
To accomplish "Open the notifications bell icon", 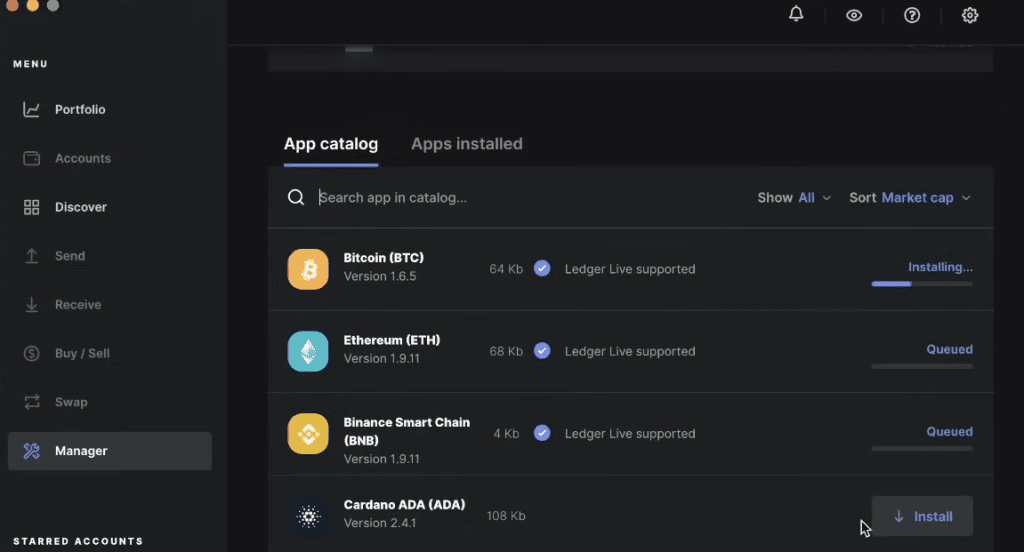I will click(x=796, y=15).
